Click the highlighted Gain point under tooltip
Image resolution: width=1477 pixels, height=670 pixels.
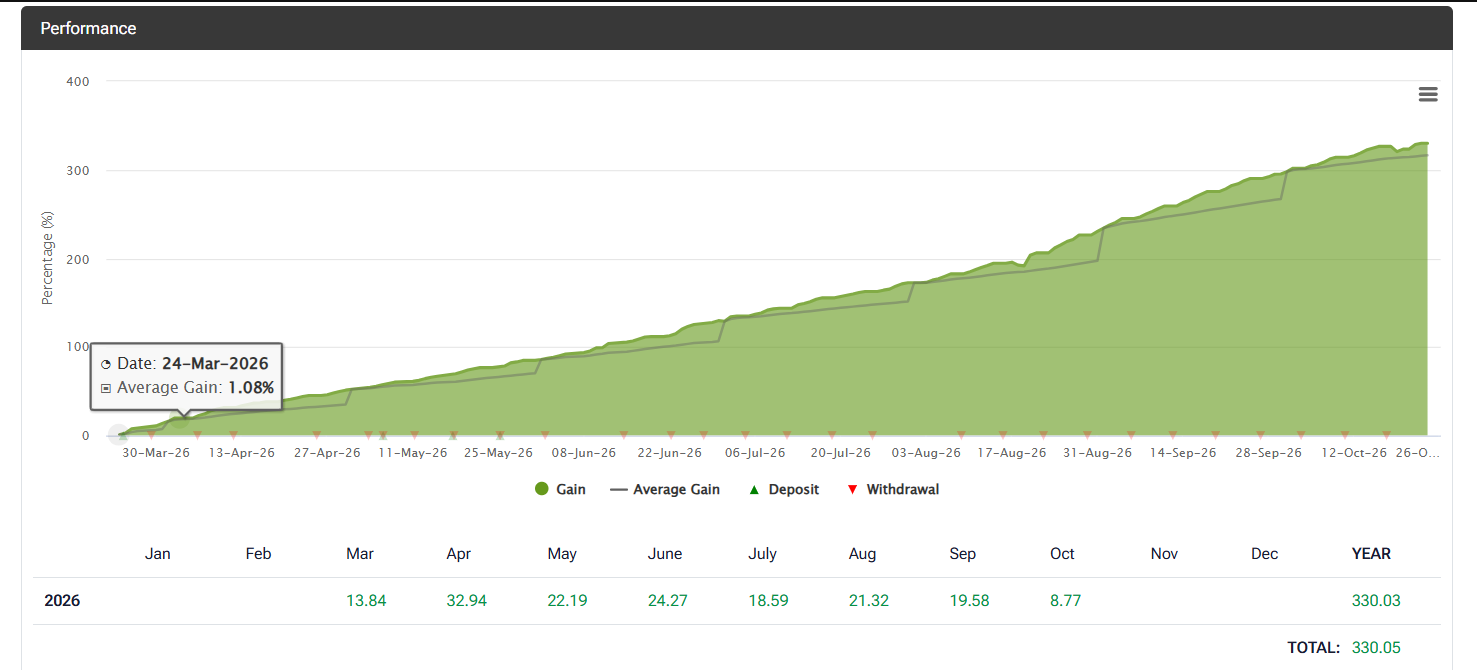(181, 419)
